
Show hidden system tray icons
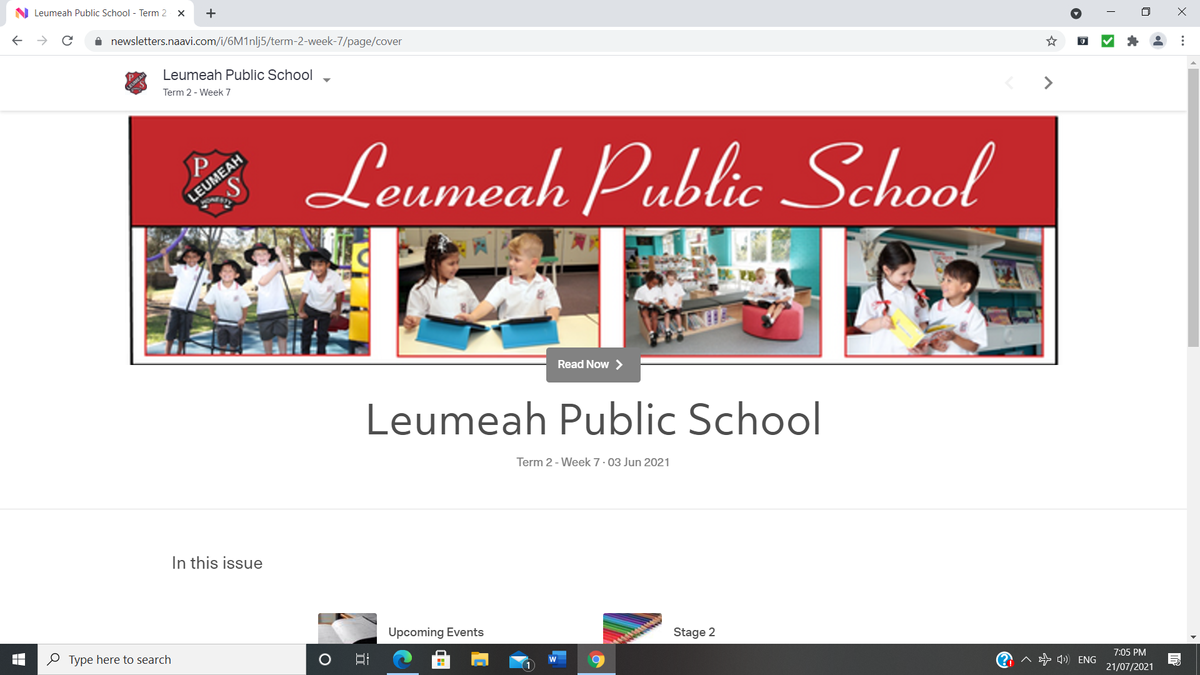click(x=1025, y=660)
